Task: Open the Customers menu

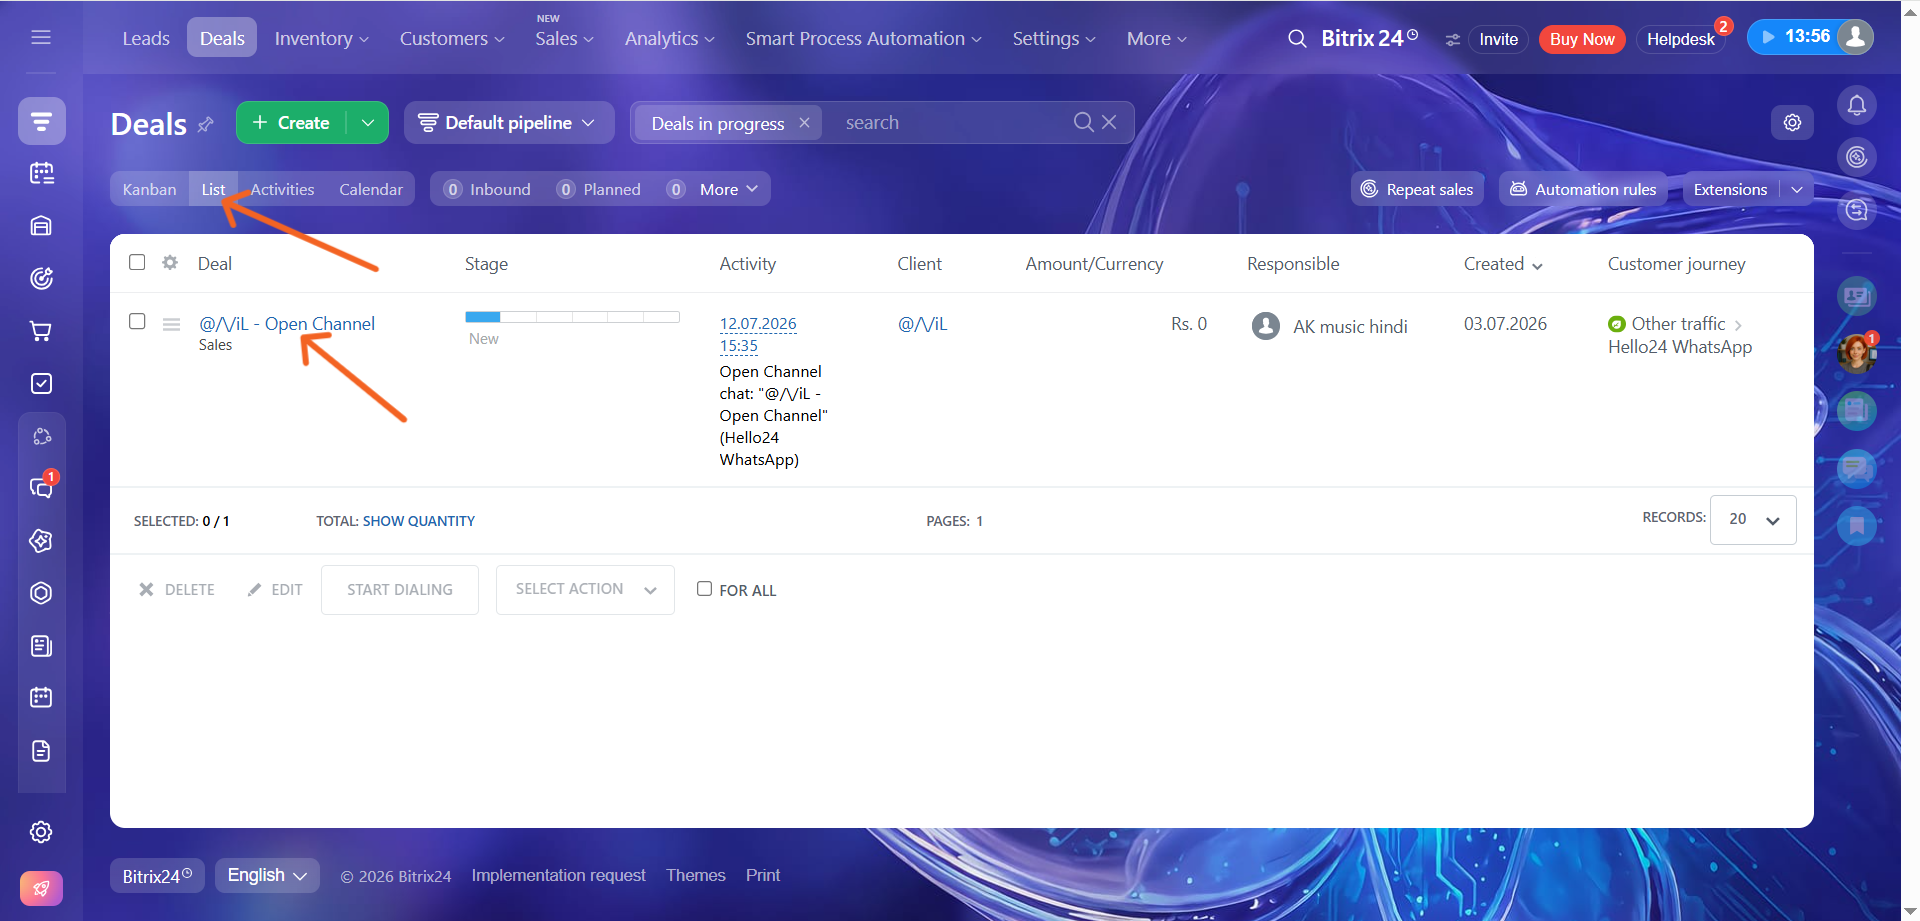Action: coord(452,38)
